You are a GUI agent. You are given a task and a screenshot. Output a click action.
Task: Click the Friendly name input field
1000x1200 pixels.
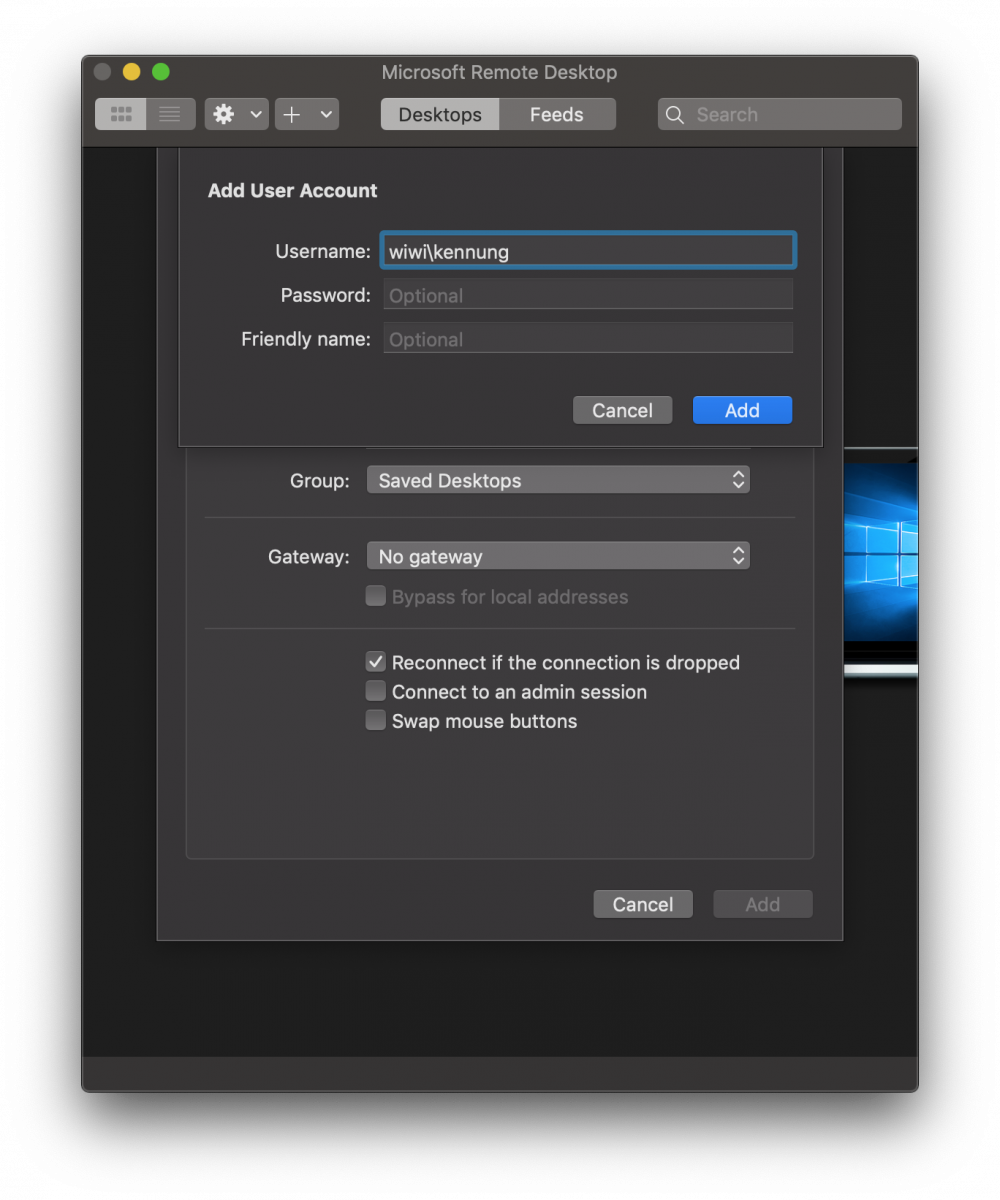click(x=588, y=339)
